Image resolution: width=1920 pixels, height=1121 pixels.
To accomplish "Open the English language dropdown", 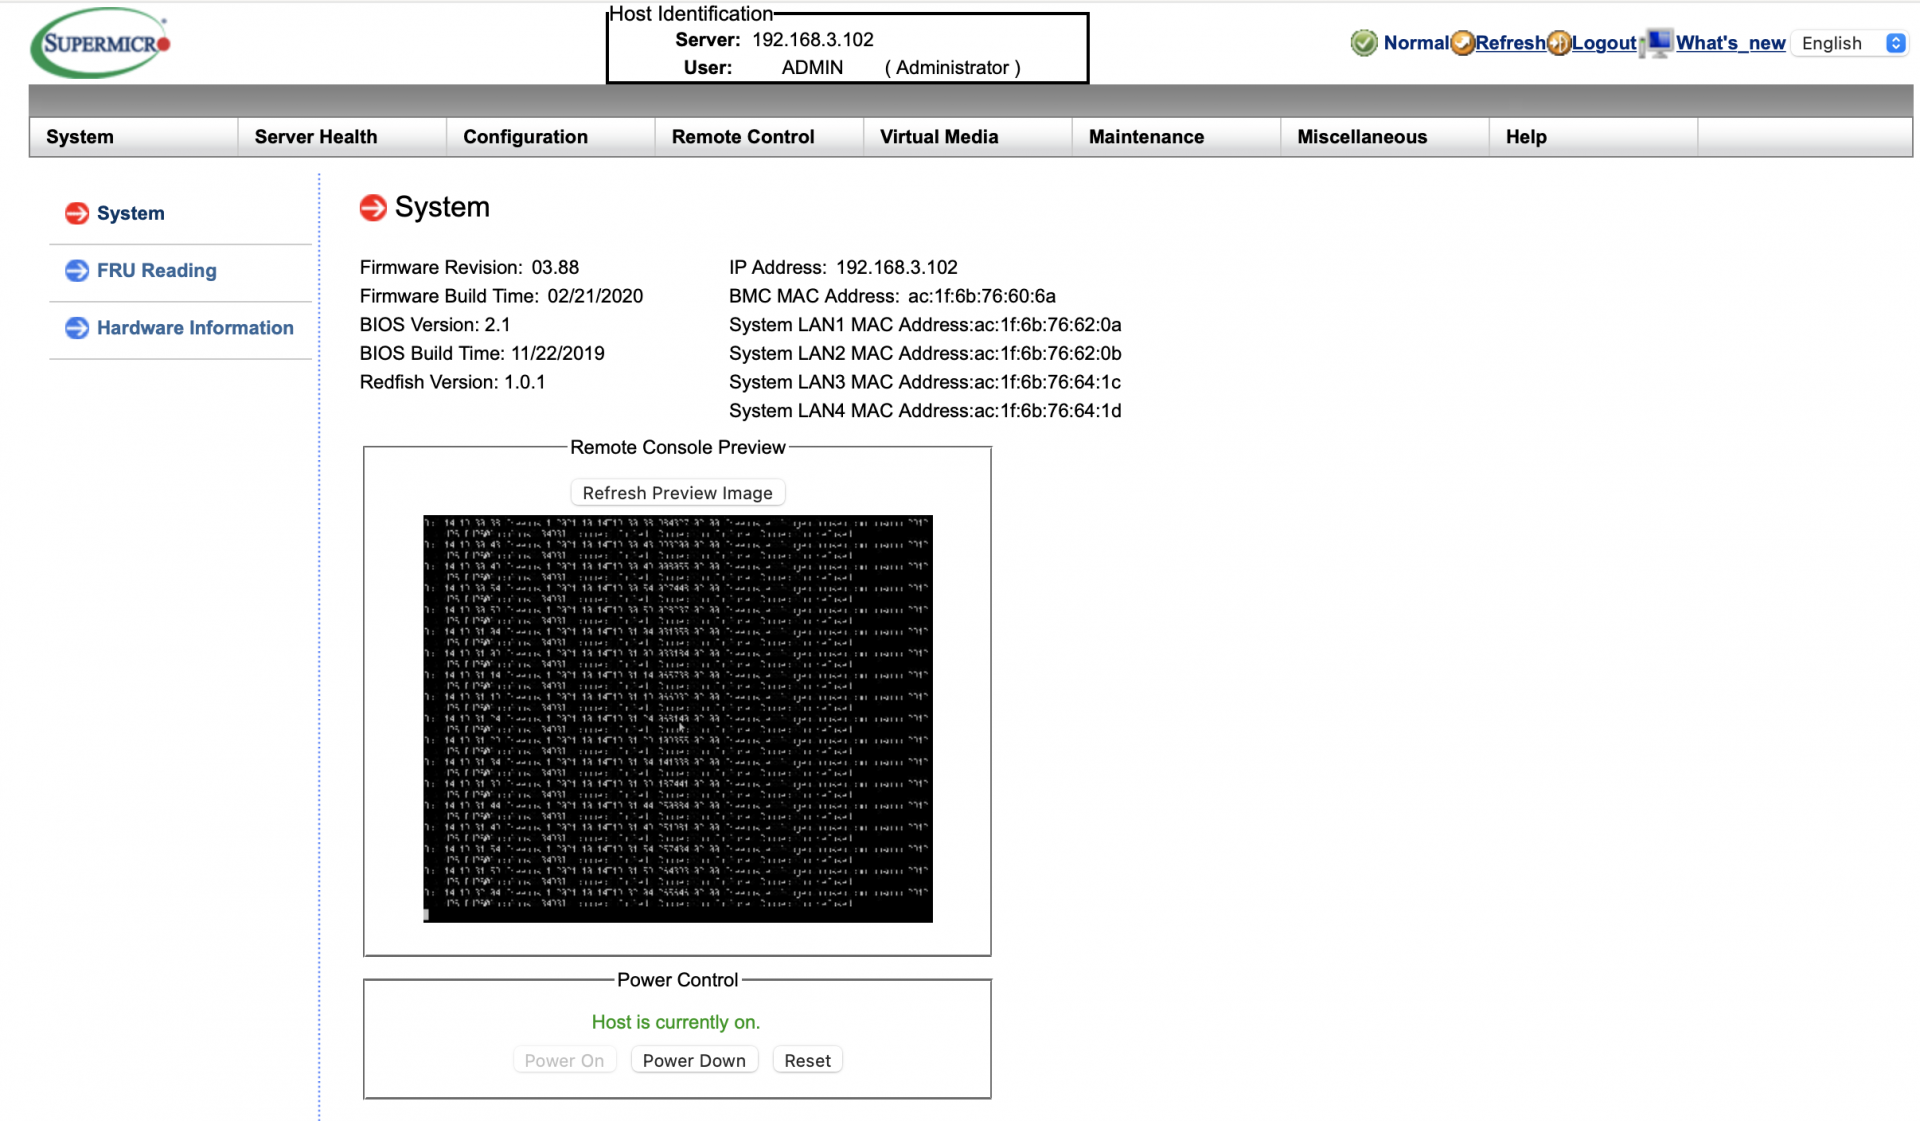I will click(x=1851, y=43).
